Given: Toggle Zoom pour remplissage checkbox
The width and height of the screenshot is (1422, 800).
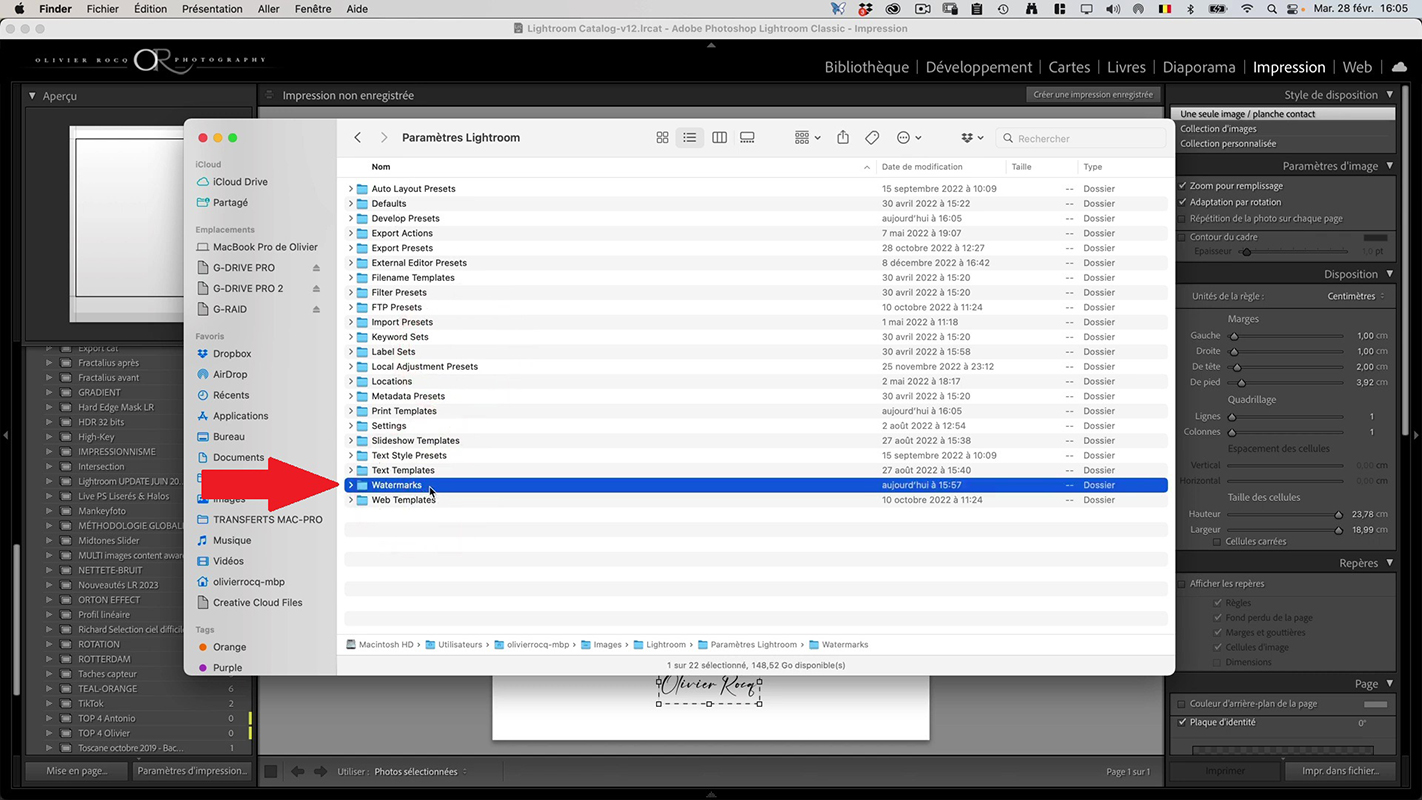Looking at the screenshot, I should tap(1183, 186).
